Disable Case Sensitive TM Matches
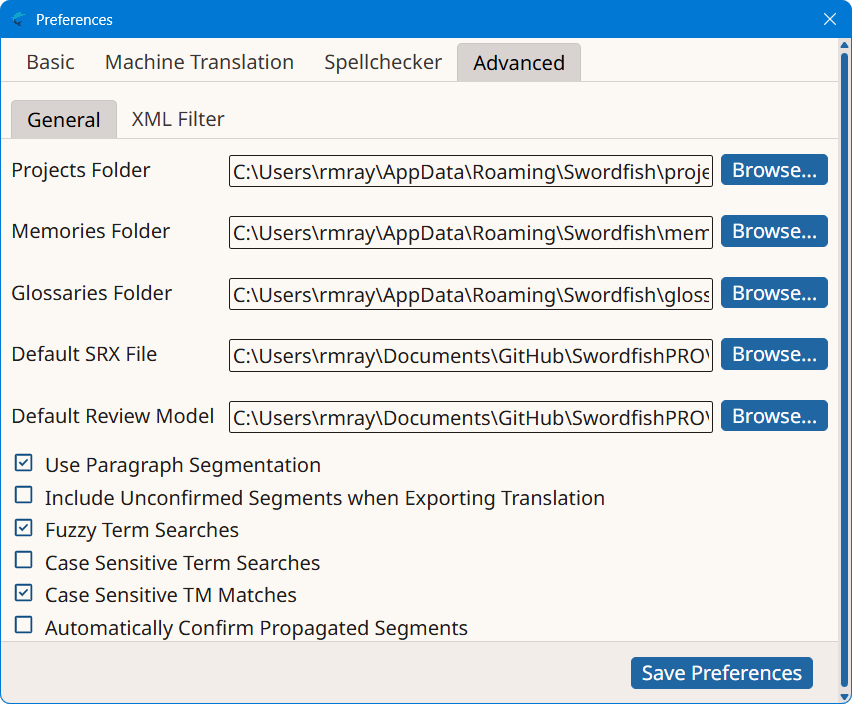 [x=23, y=593]
